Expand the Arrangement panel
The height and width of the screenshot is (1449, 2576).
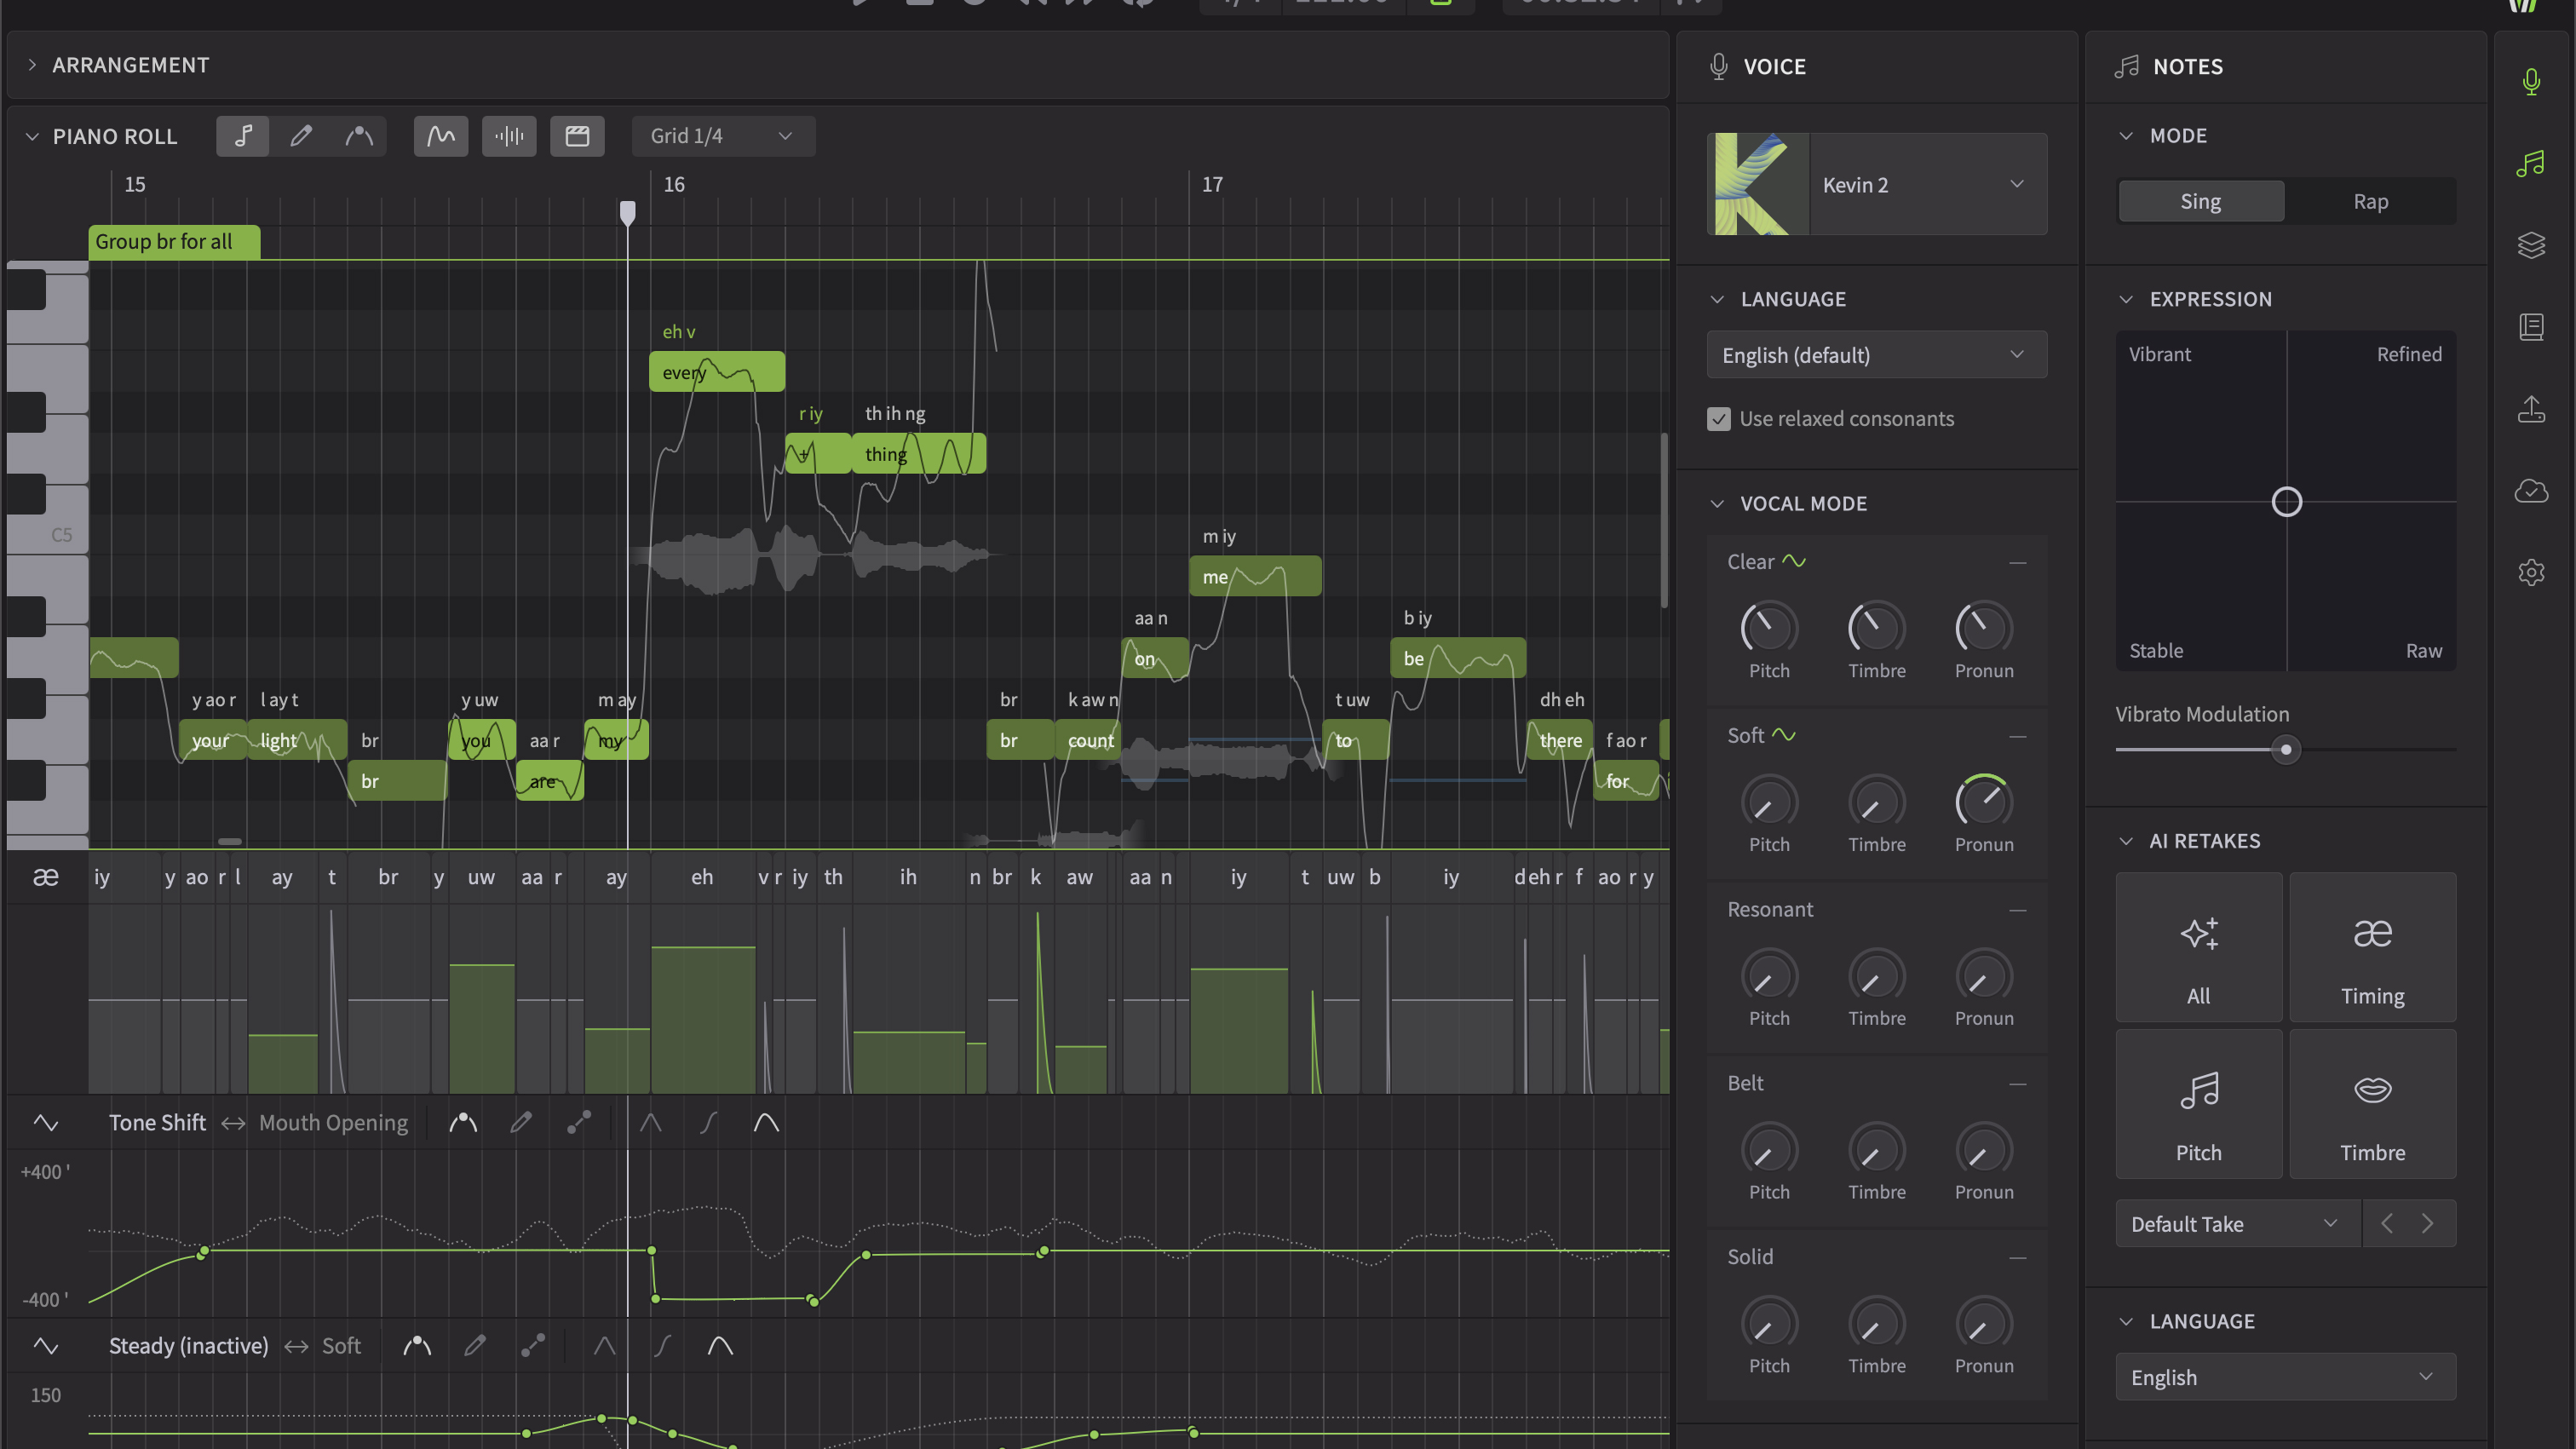[x=32, y=65]
